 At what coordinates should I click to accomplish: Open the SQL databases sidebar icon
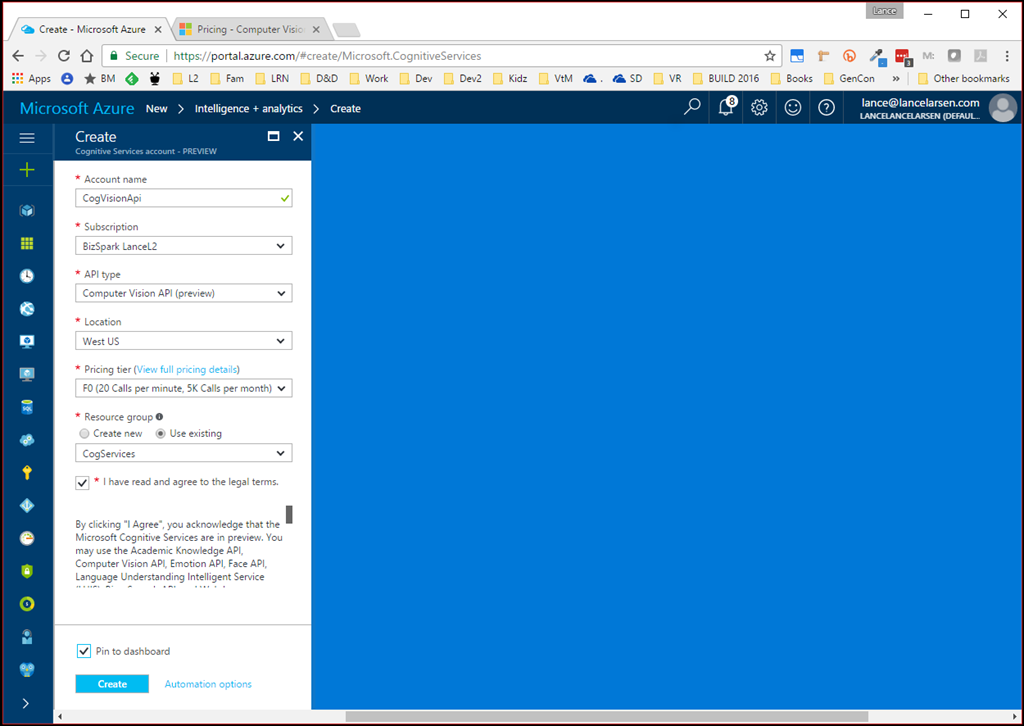pos(27,407)
